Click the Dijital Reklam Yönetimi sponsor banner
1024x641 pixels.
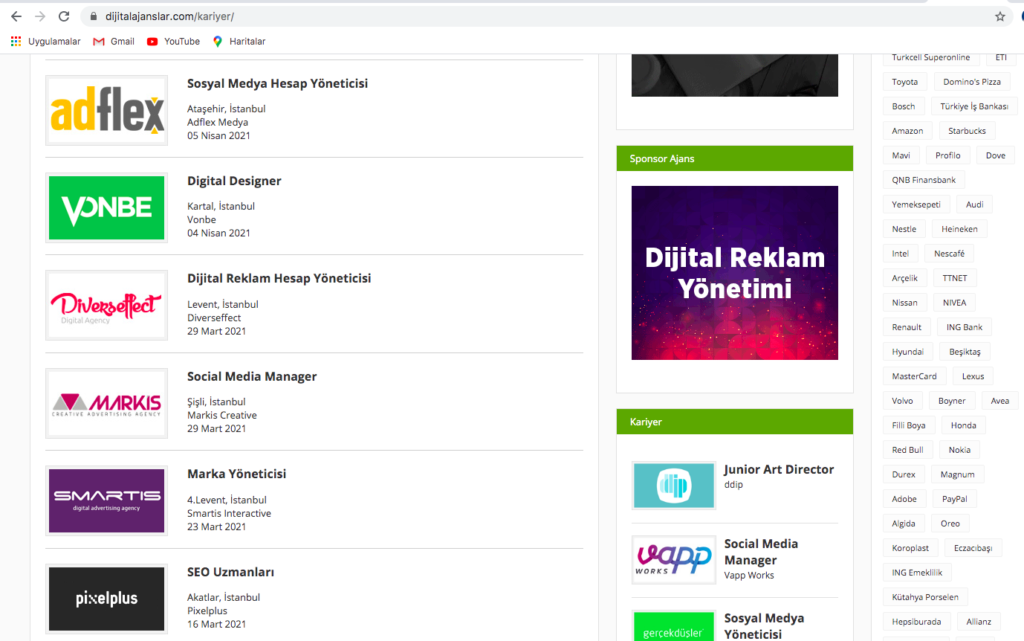pos(734,273)
